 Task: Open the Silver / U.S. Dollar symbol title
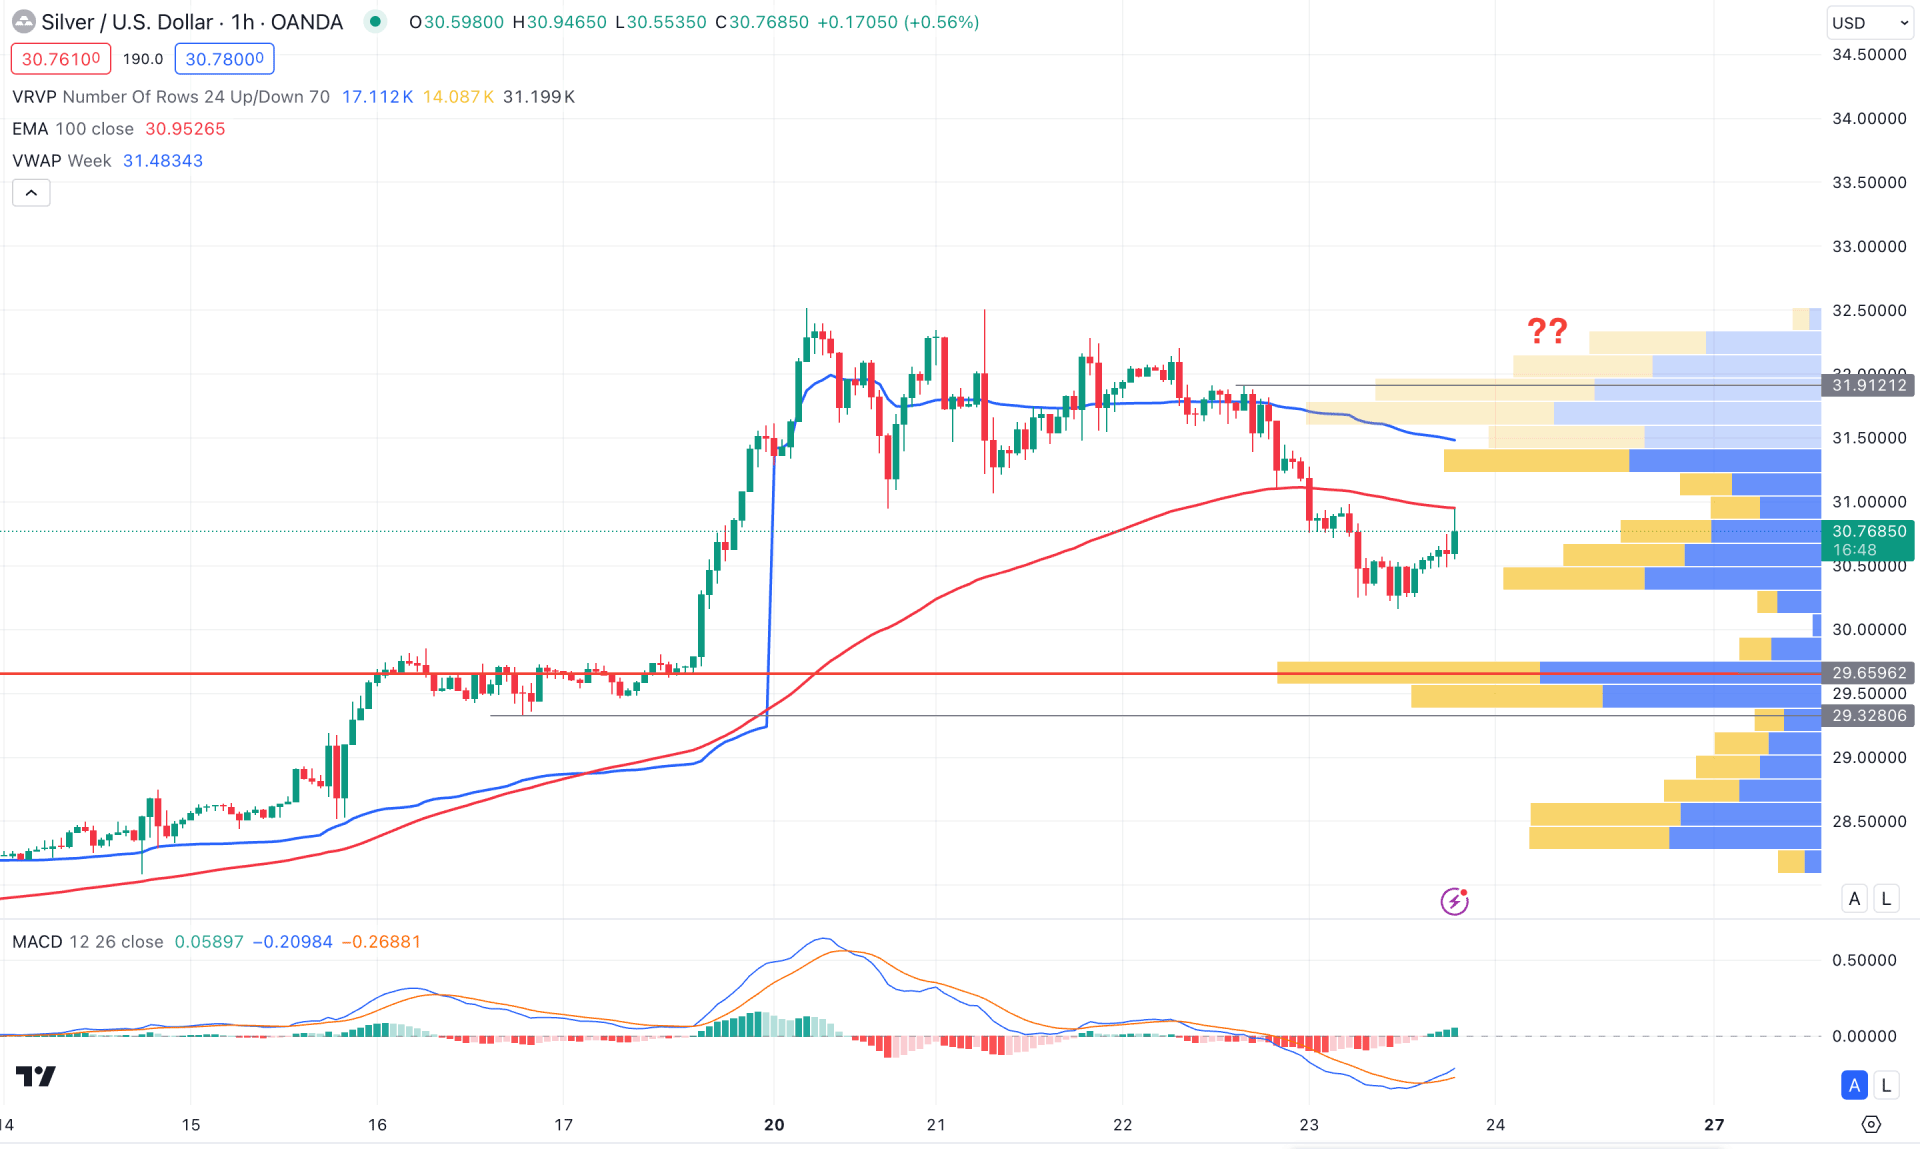coord(192,22)
